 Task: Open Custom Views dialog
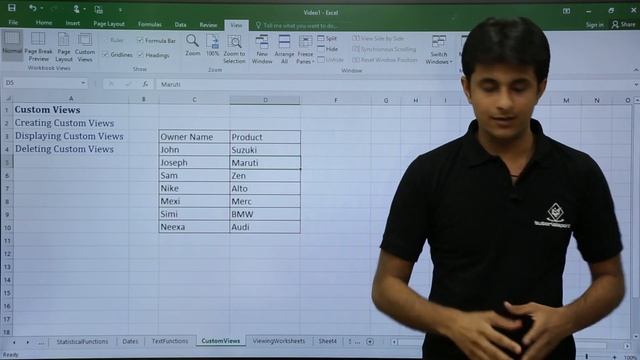click(85, 47)
